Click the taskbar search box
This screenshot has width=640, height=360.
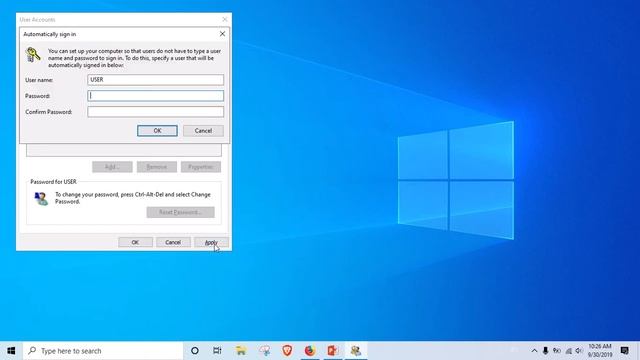point(103,351)
